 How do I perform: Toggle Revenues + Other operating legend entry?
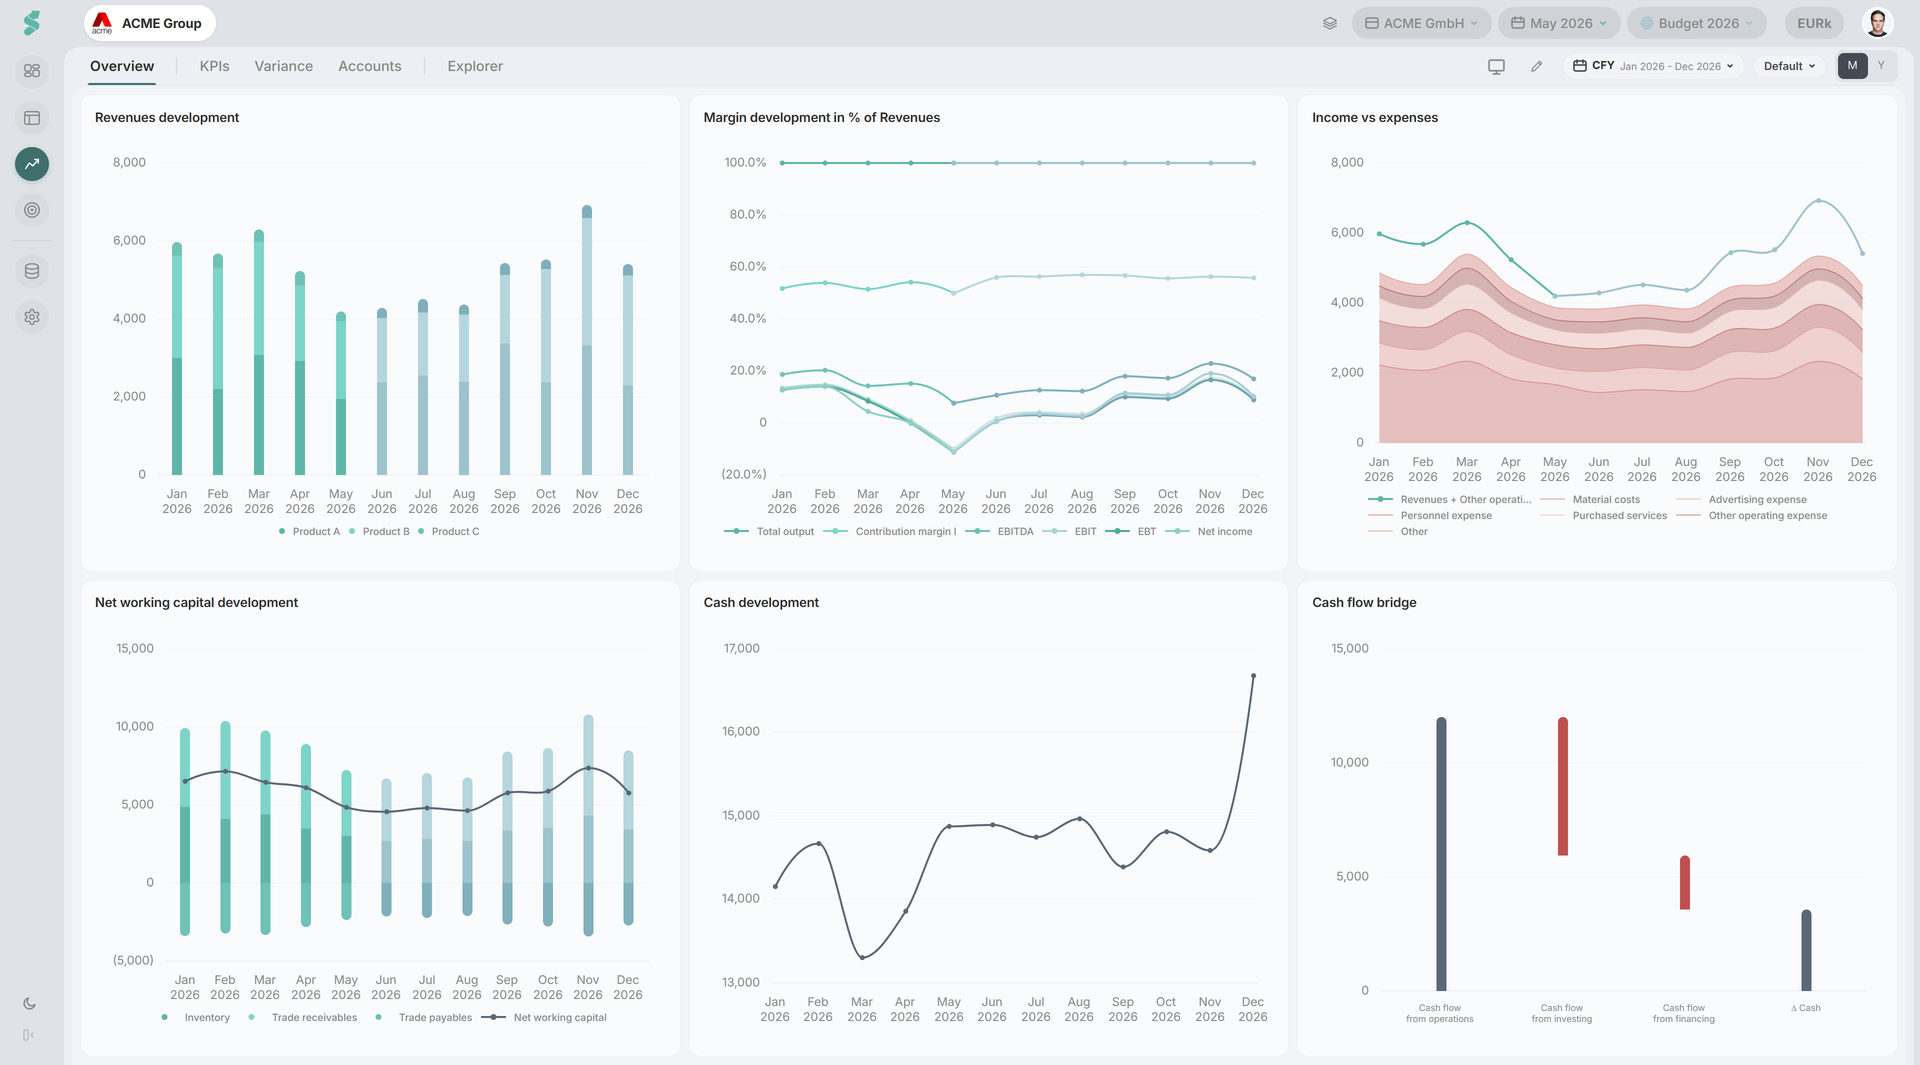point(1450,500)
